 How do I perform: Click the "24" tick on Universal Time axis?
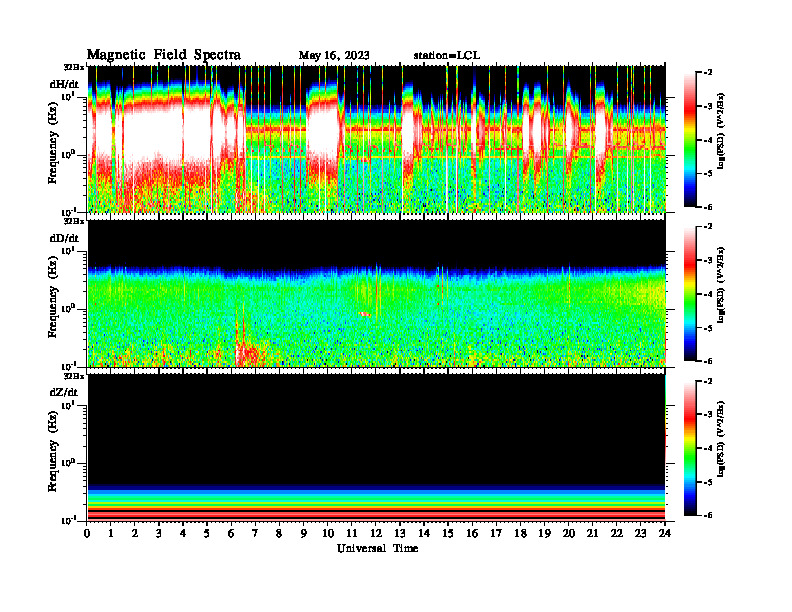(665, 534)
